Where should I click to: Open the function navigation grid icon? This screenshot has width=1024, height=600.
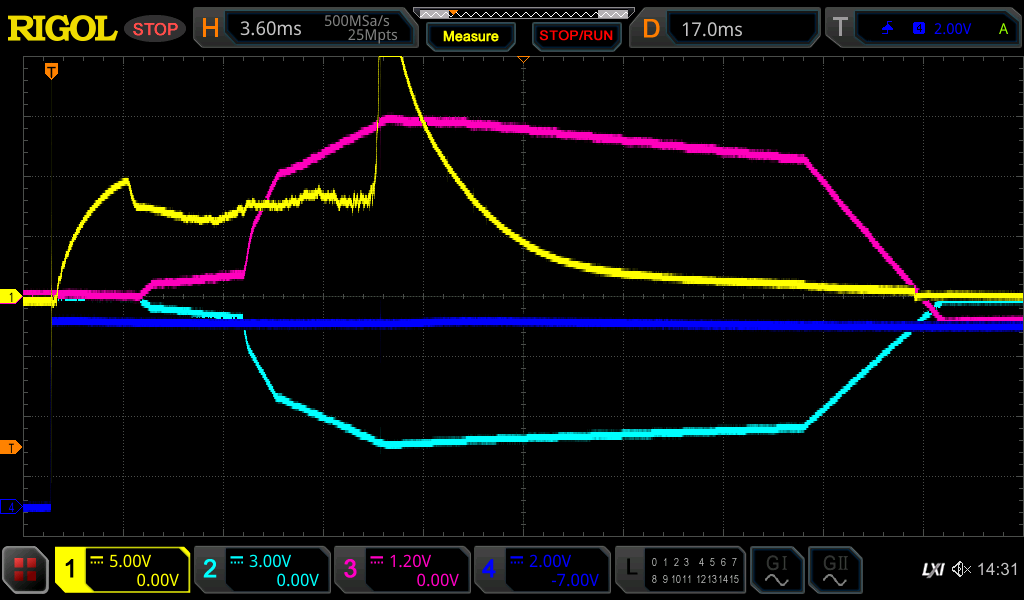[26, 570]
